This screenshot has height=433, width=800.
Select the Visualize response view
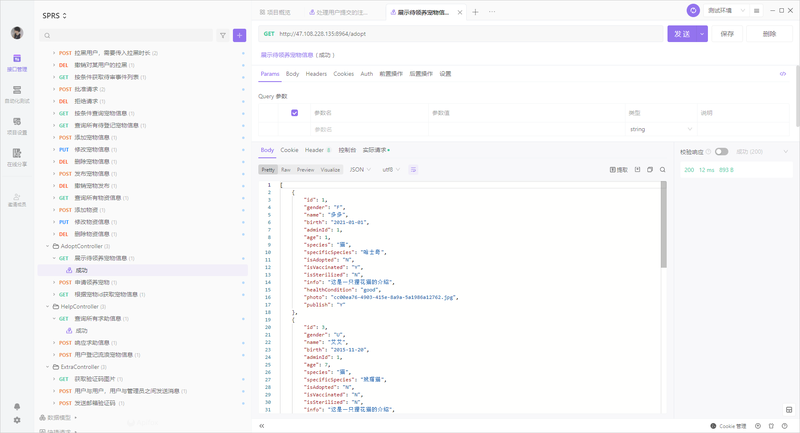(x=330, y=170)
